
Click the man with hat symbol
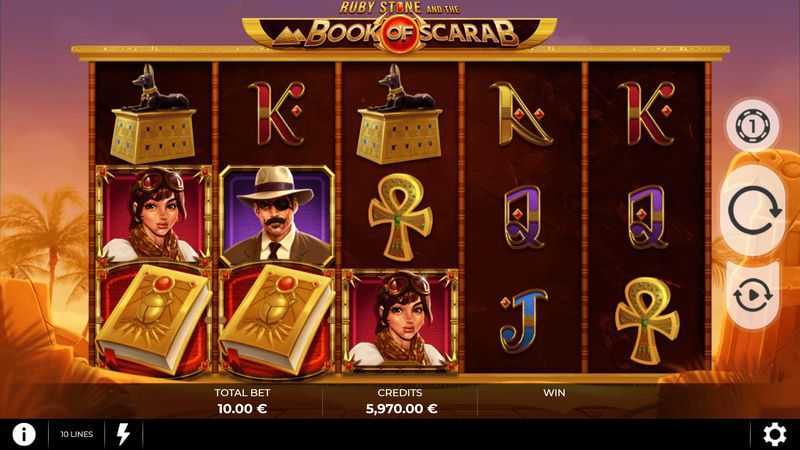(277, 216)
